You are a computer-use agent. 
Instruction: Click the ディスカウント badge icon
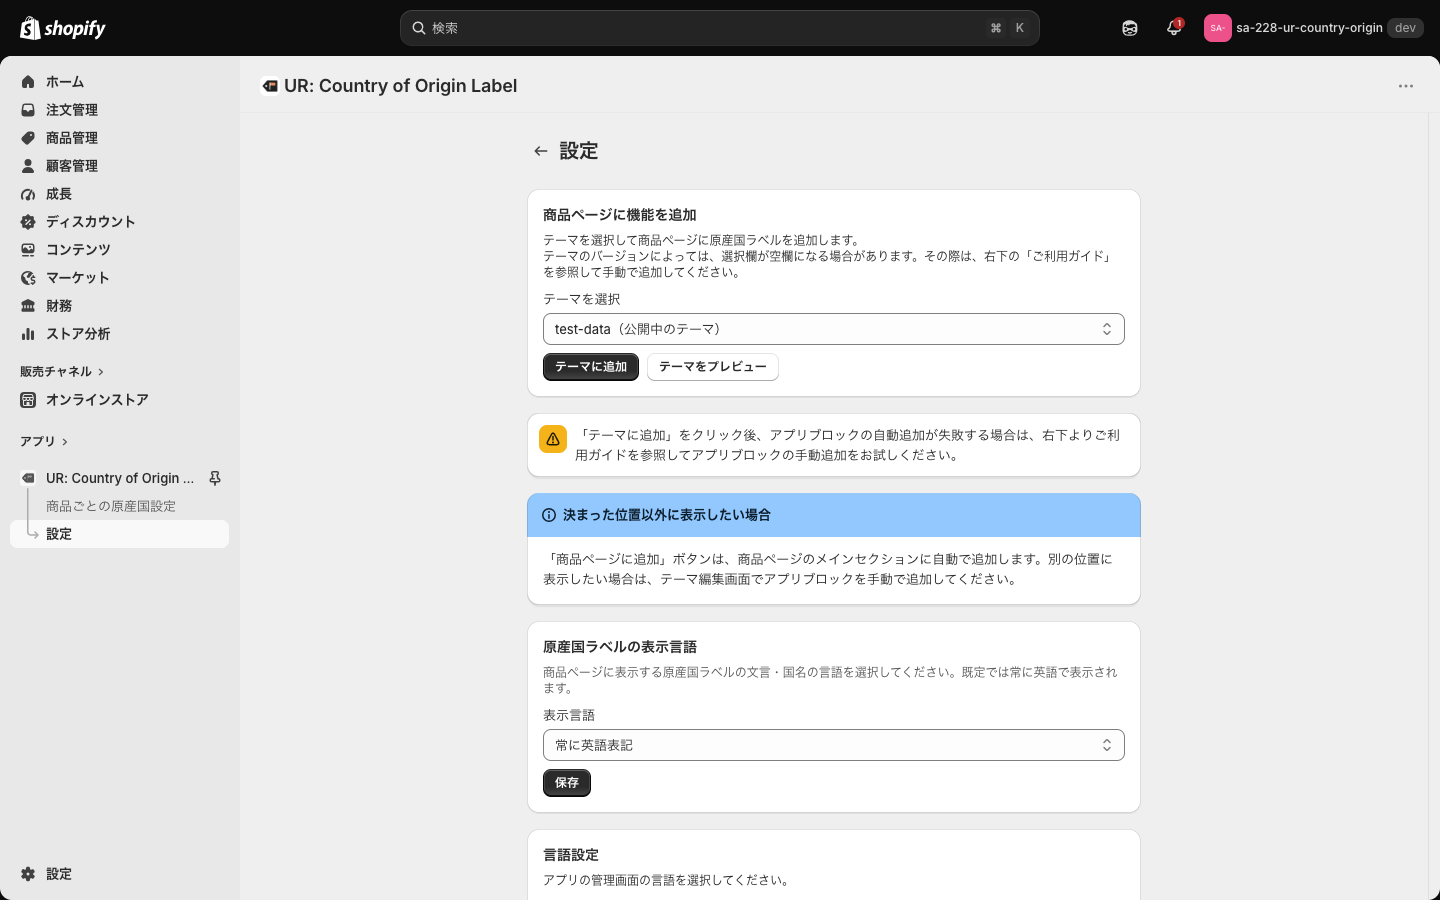pos(28,222)
